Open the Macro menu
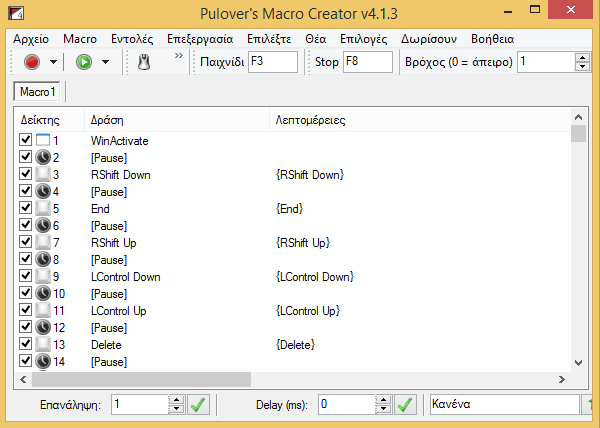The image size is (600, 428). coord(80,39)
